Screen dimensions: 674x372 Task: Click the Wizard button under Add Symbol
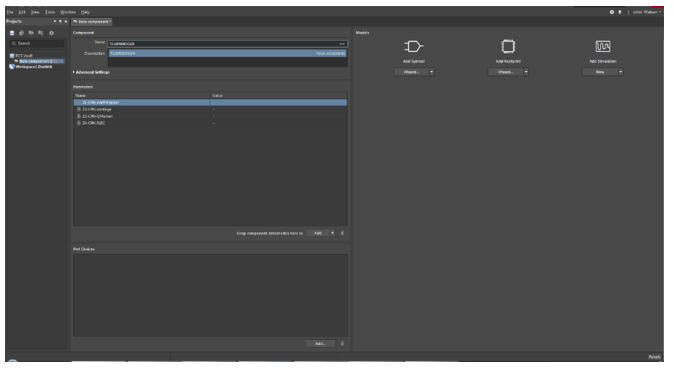click(x=411, y=72)
